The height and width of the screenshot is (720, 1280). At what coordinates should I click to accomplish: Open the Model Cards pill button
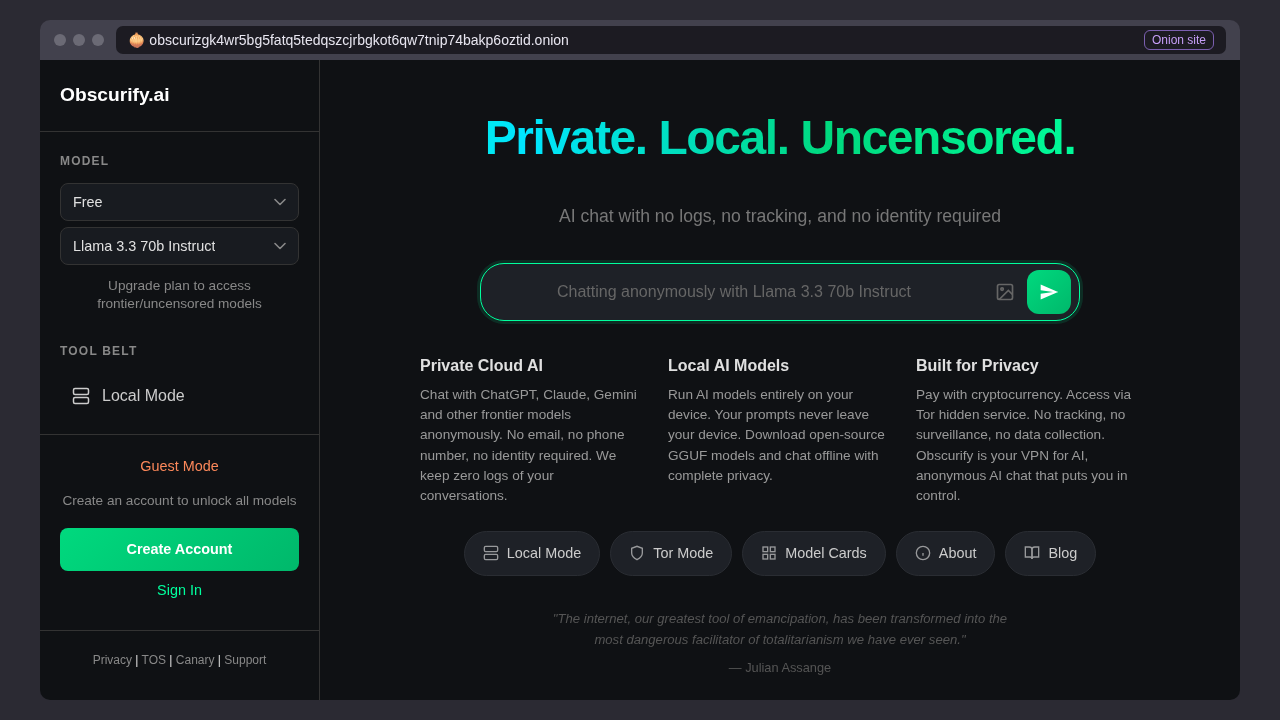[814, 553]
